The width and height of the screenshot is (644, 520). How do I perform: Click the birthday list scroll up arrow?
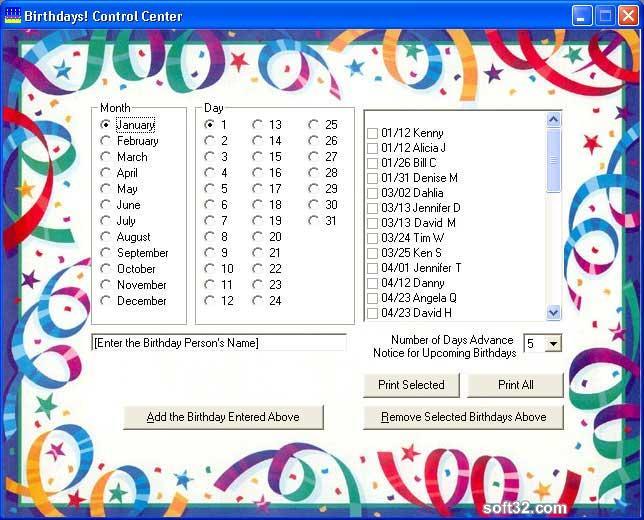(554, 120)
